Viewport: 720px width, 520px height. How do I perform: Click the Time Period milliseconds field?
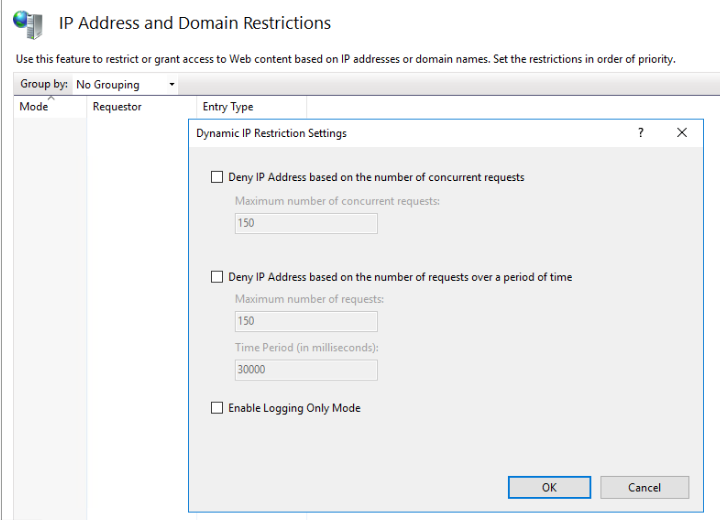tap(306, 370)
